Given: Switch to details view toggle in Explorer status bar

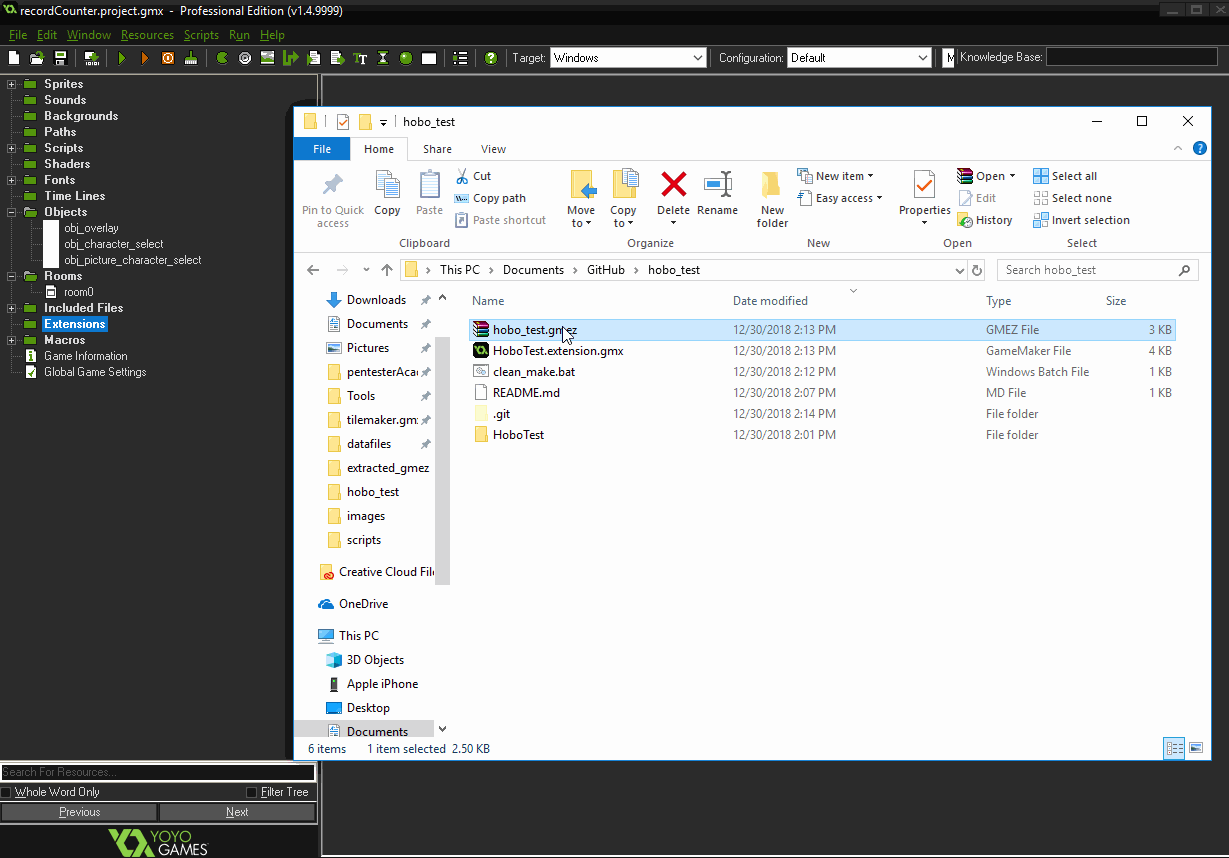Looking at the screenshot, I should pos(1175,748).
